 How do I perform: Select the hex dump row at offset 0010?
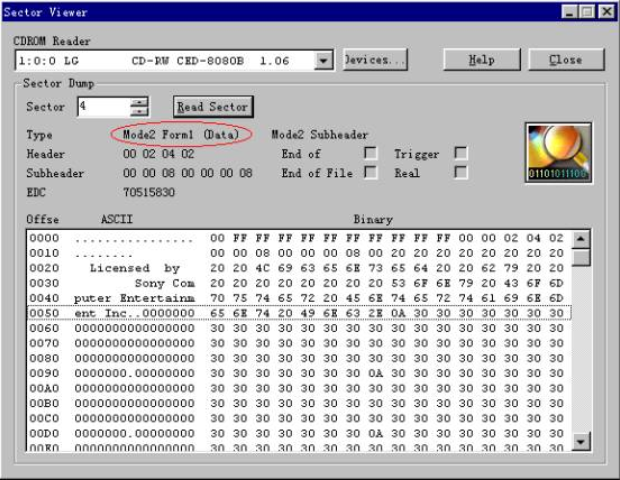point(299,253)
